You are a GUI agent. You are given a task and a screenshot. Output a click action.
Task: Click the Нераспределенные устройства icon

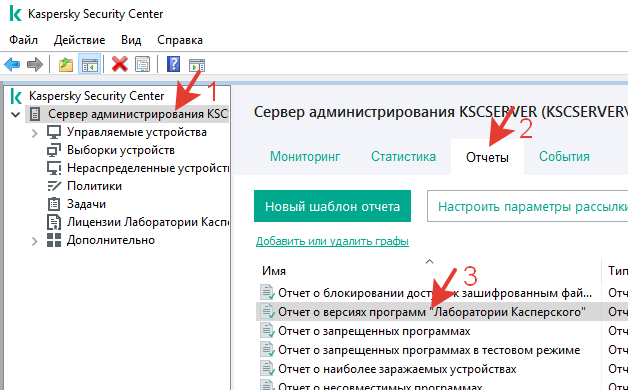coord(54,168)
